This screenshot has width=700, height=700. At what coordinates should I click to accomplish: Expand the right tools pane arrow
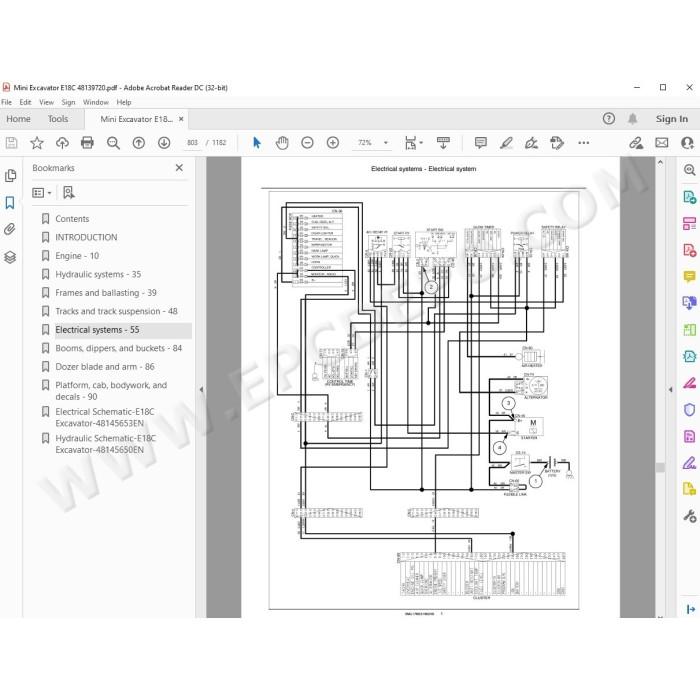(670, 389)
